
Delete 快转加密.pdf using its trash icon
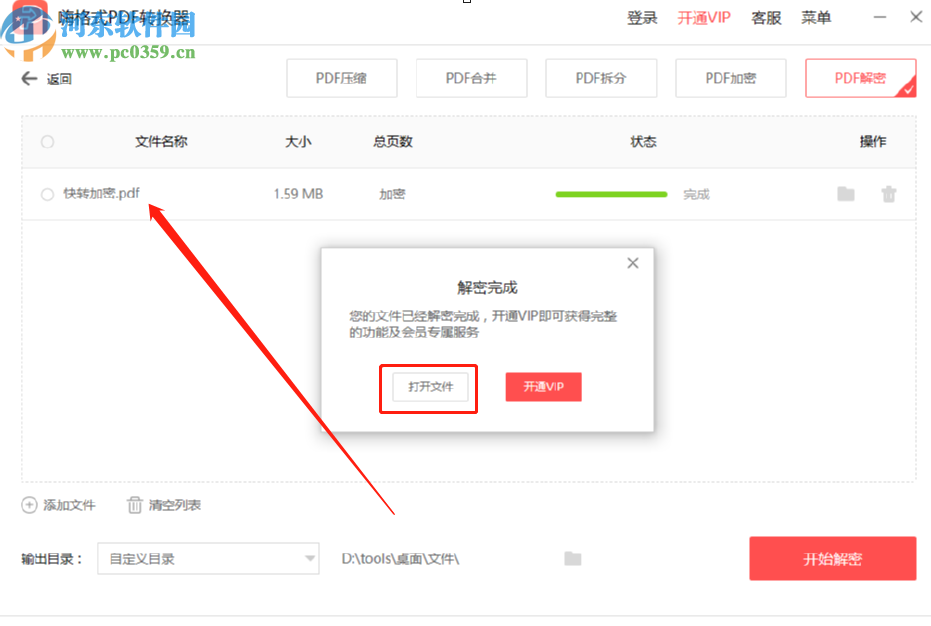(889, 194)
